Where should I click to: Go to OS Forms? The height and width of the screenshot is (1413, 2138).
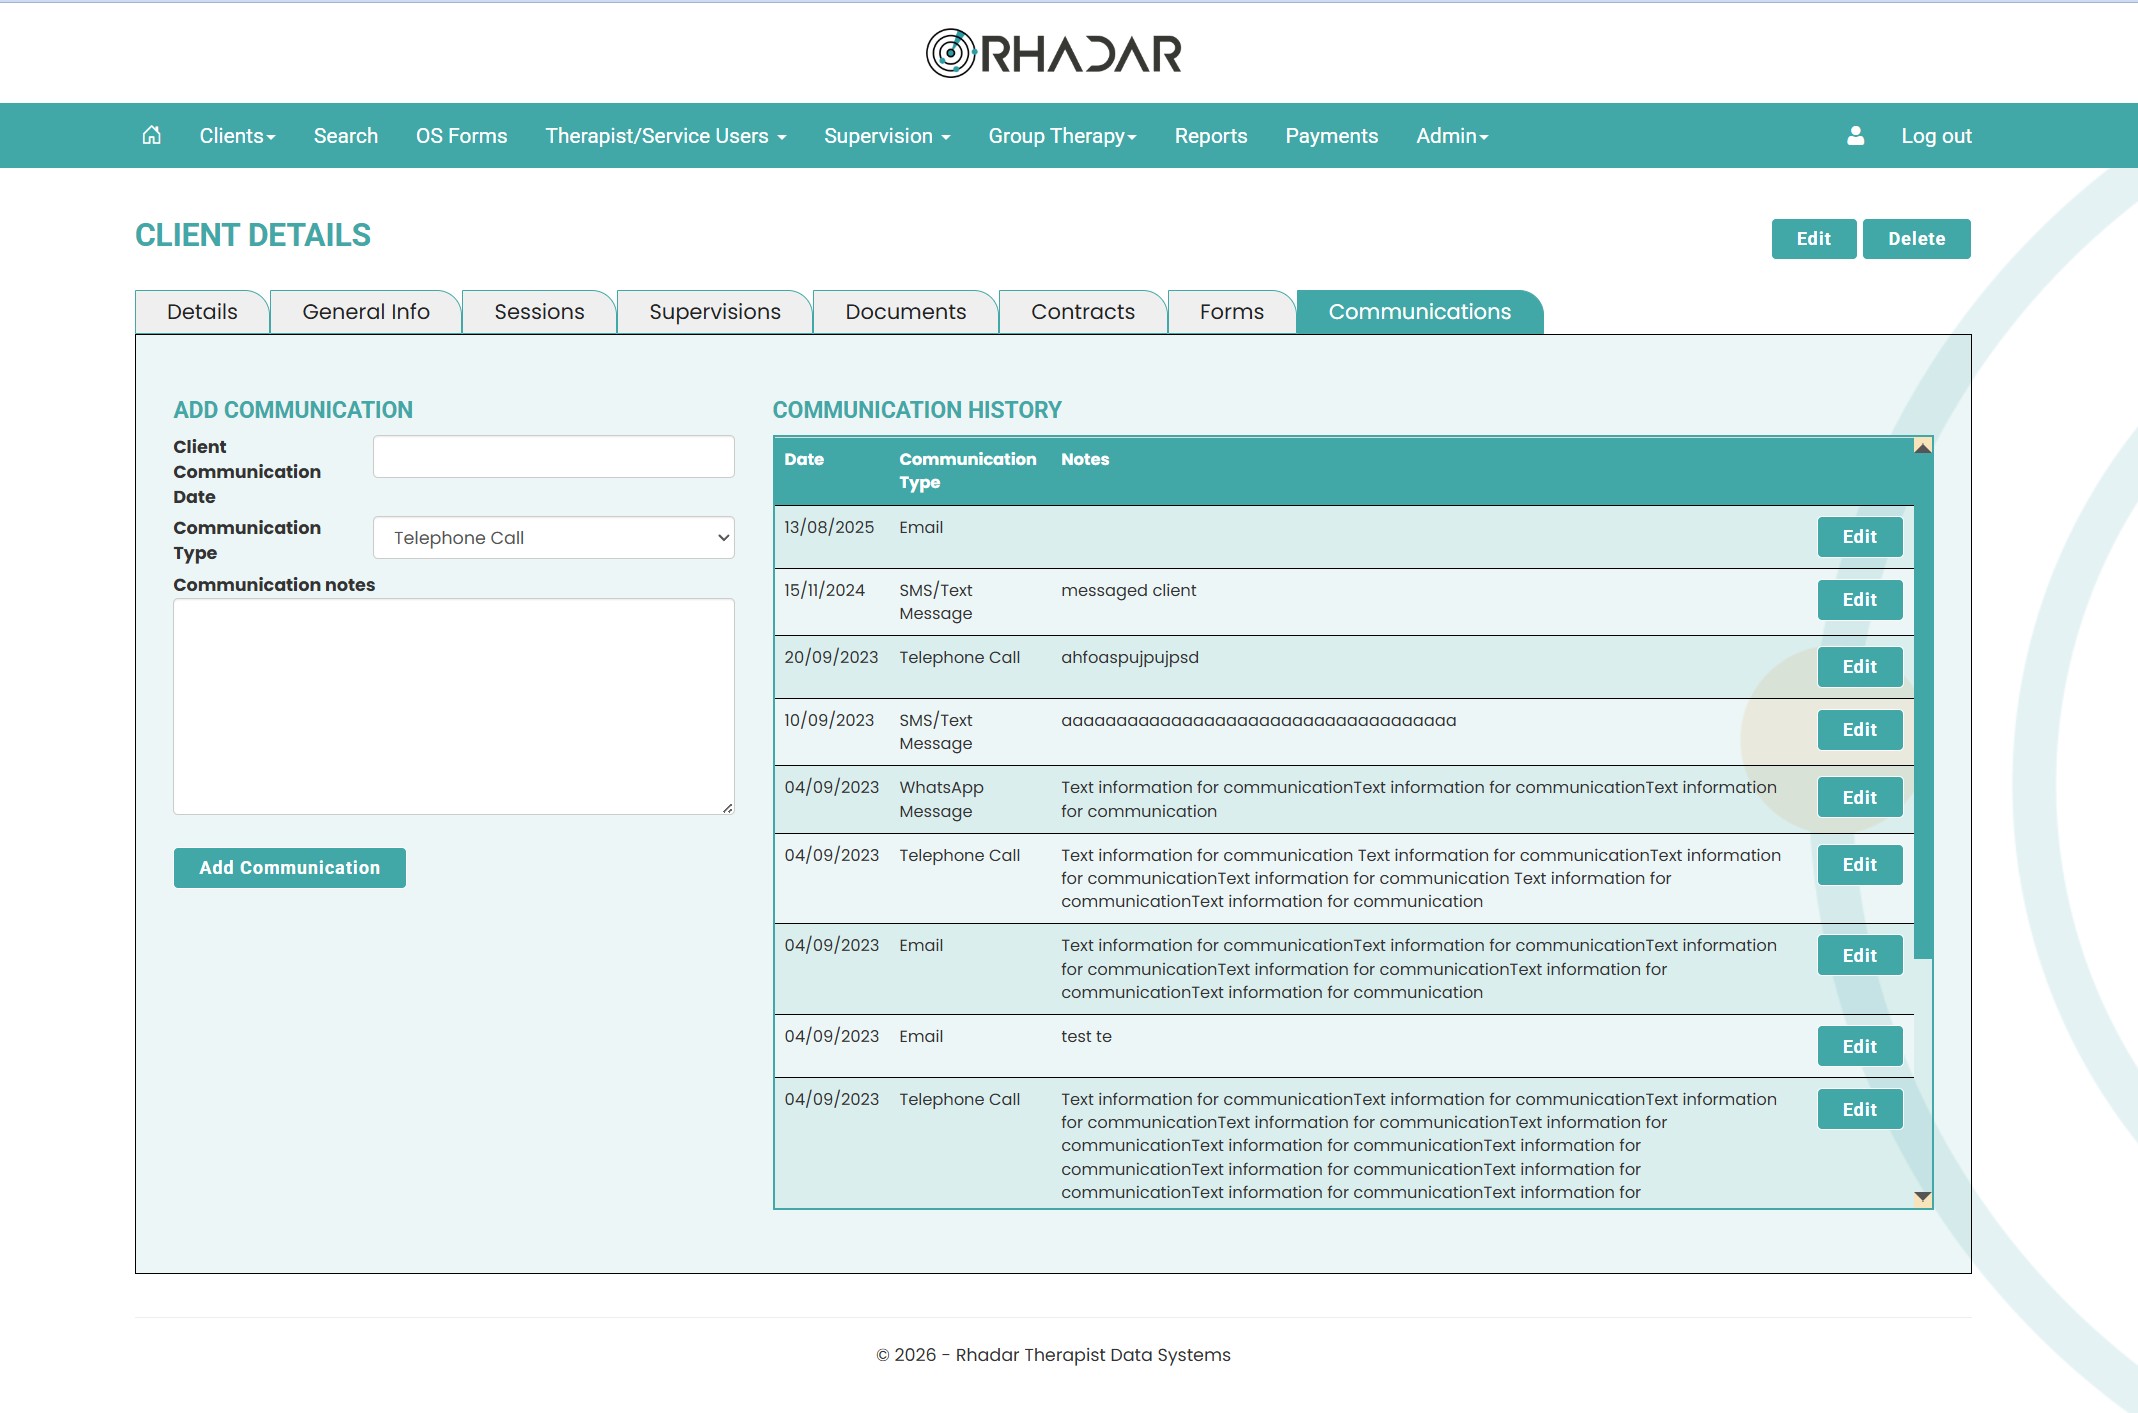[461, 136]
